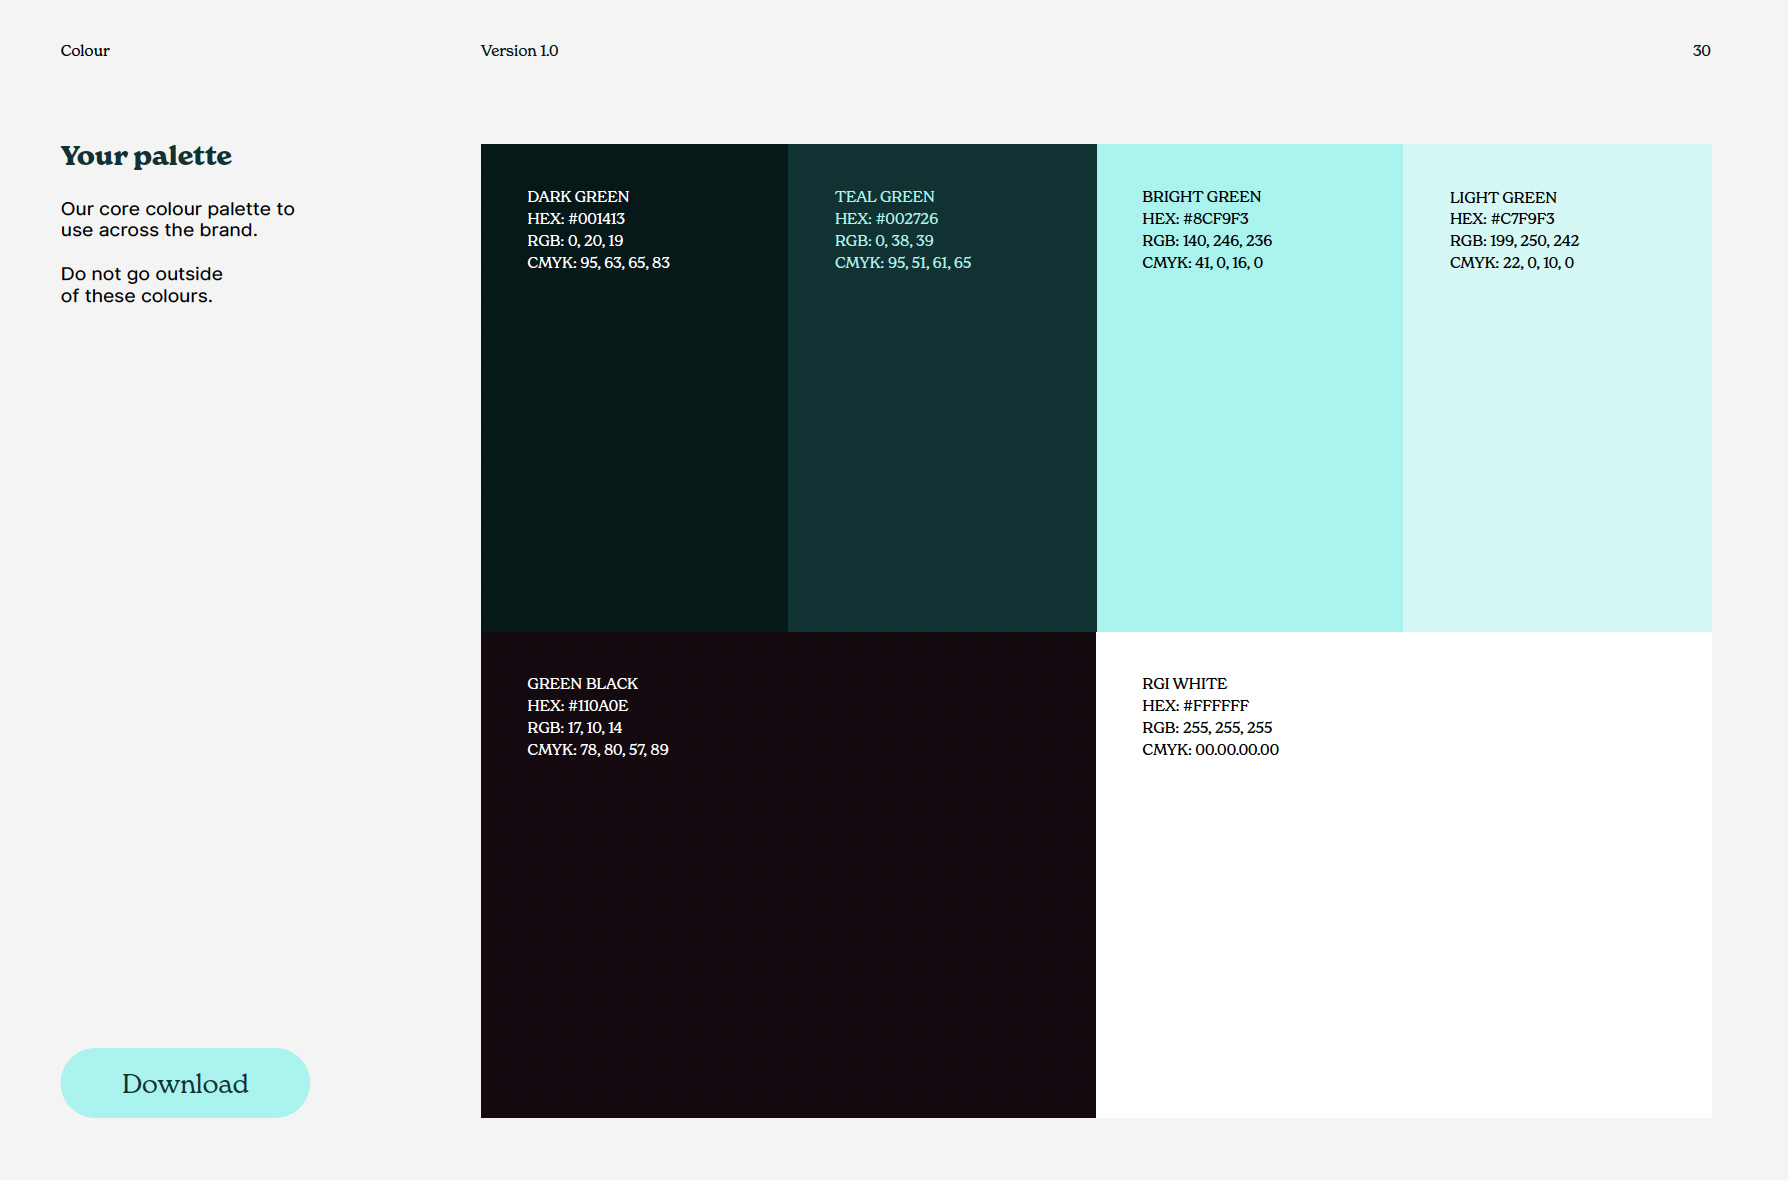Click the HEX #FFFFFF value text
This screenshot has width=1788, height=1180.
[x=1195, y=706]
